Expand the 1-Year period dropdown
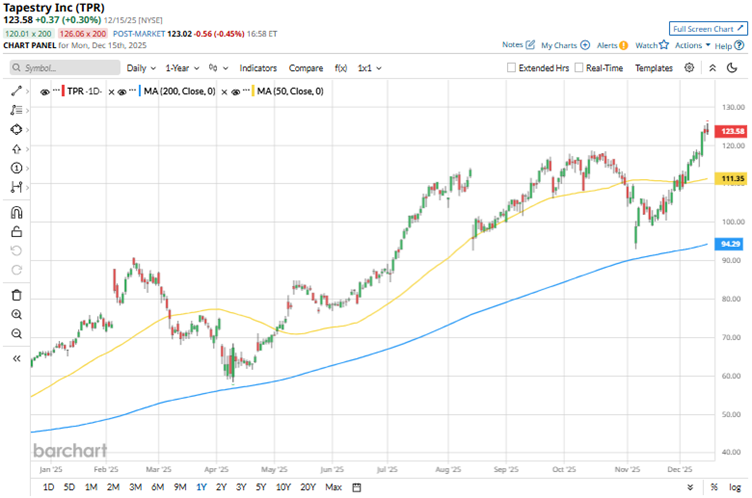Screen dimensions: 752x498 (182, 68)
